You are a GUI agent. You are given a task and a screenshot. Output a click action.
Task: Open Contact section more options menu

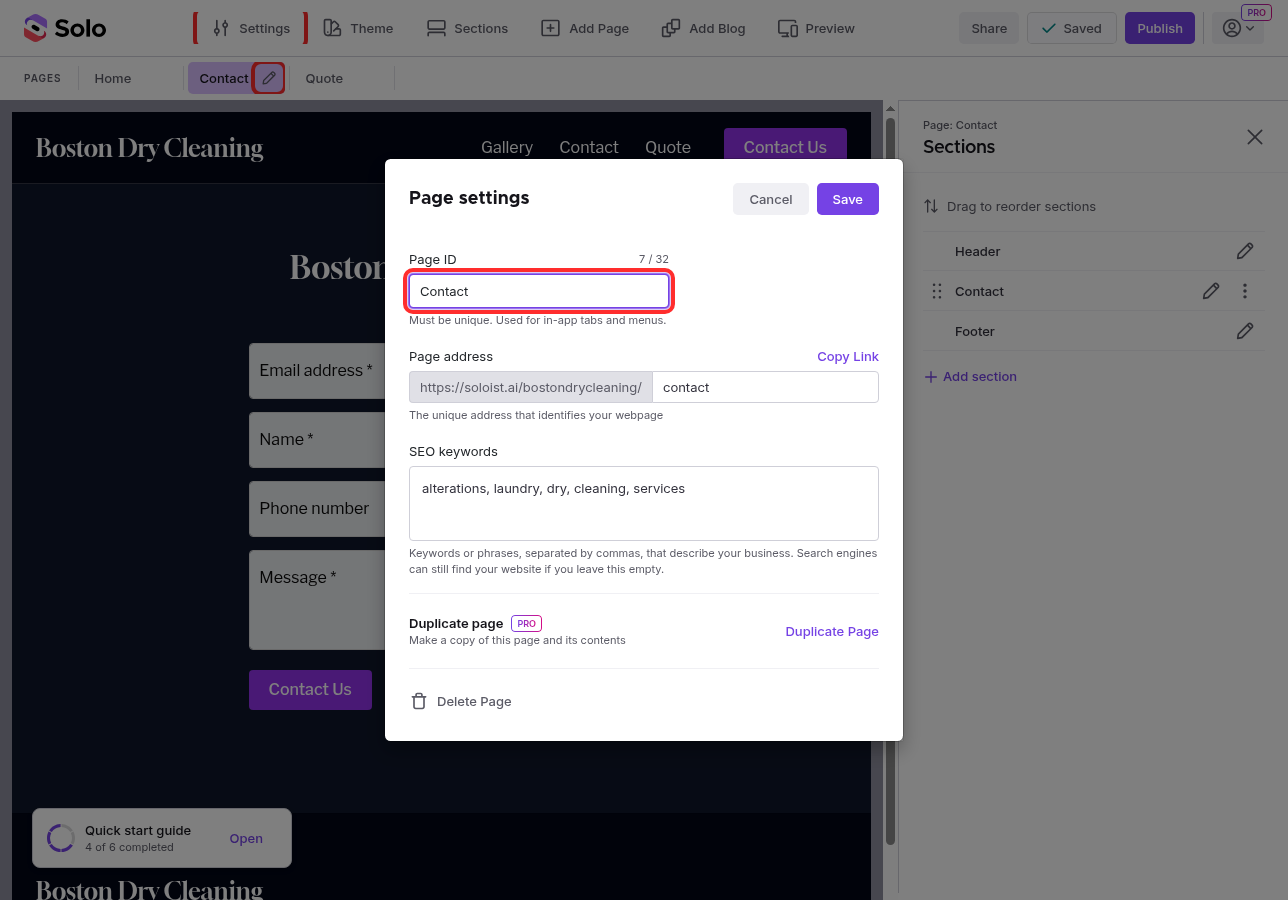(1245, 291)
